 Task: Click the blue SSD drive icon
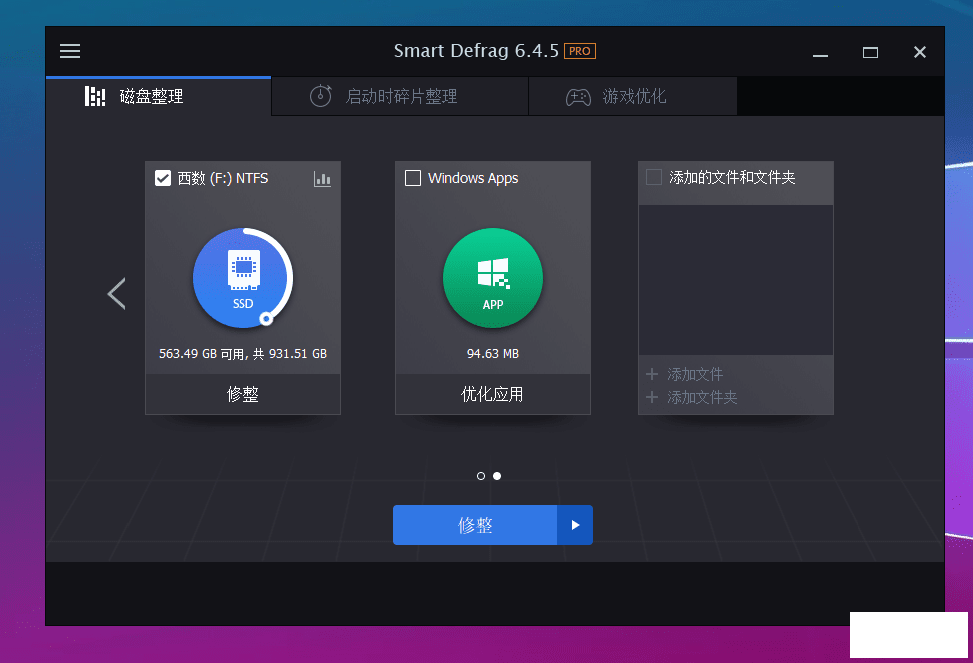pos(243,278)
